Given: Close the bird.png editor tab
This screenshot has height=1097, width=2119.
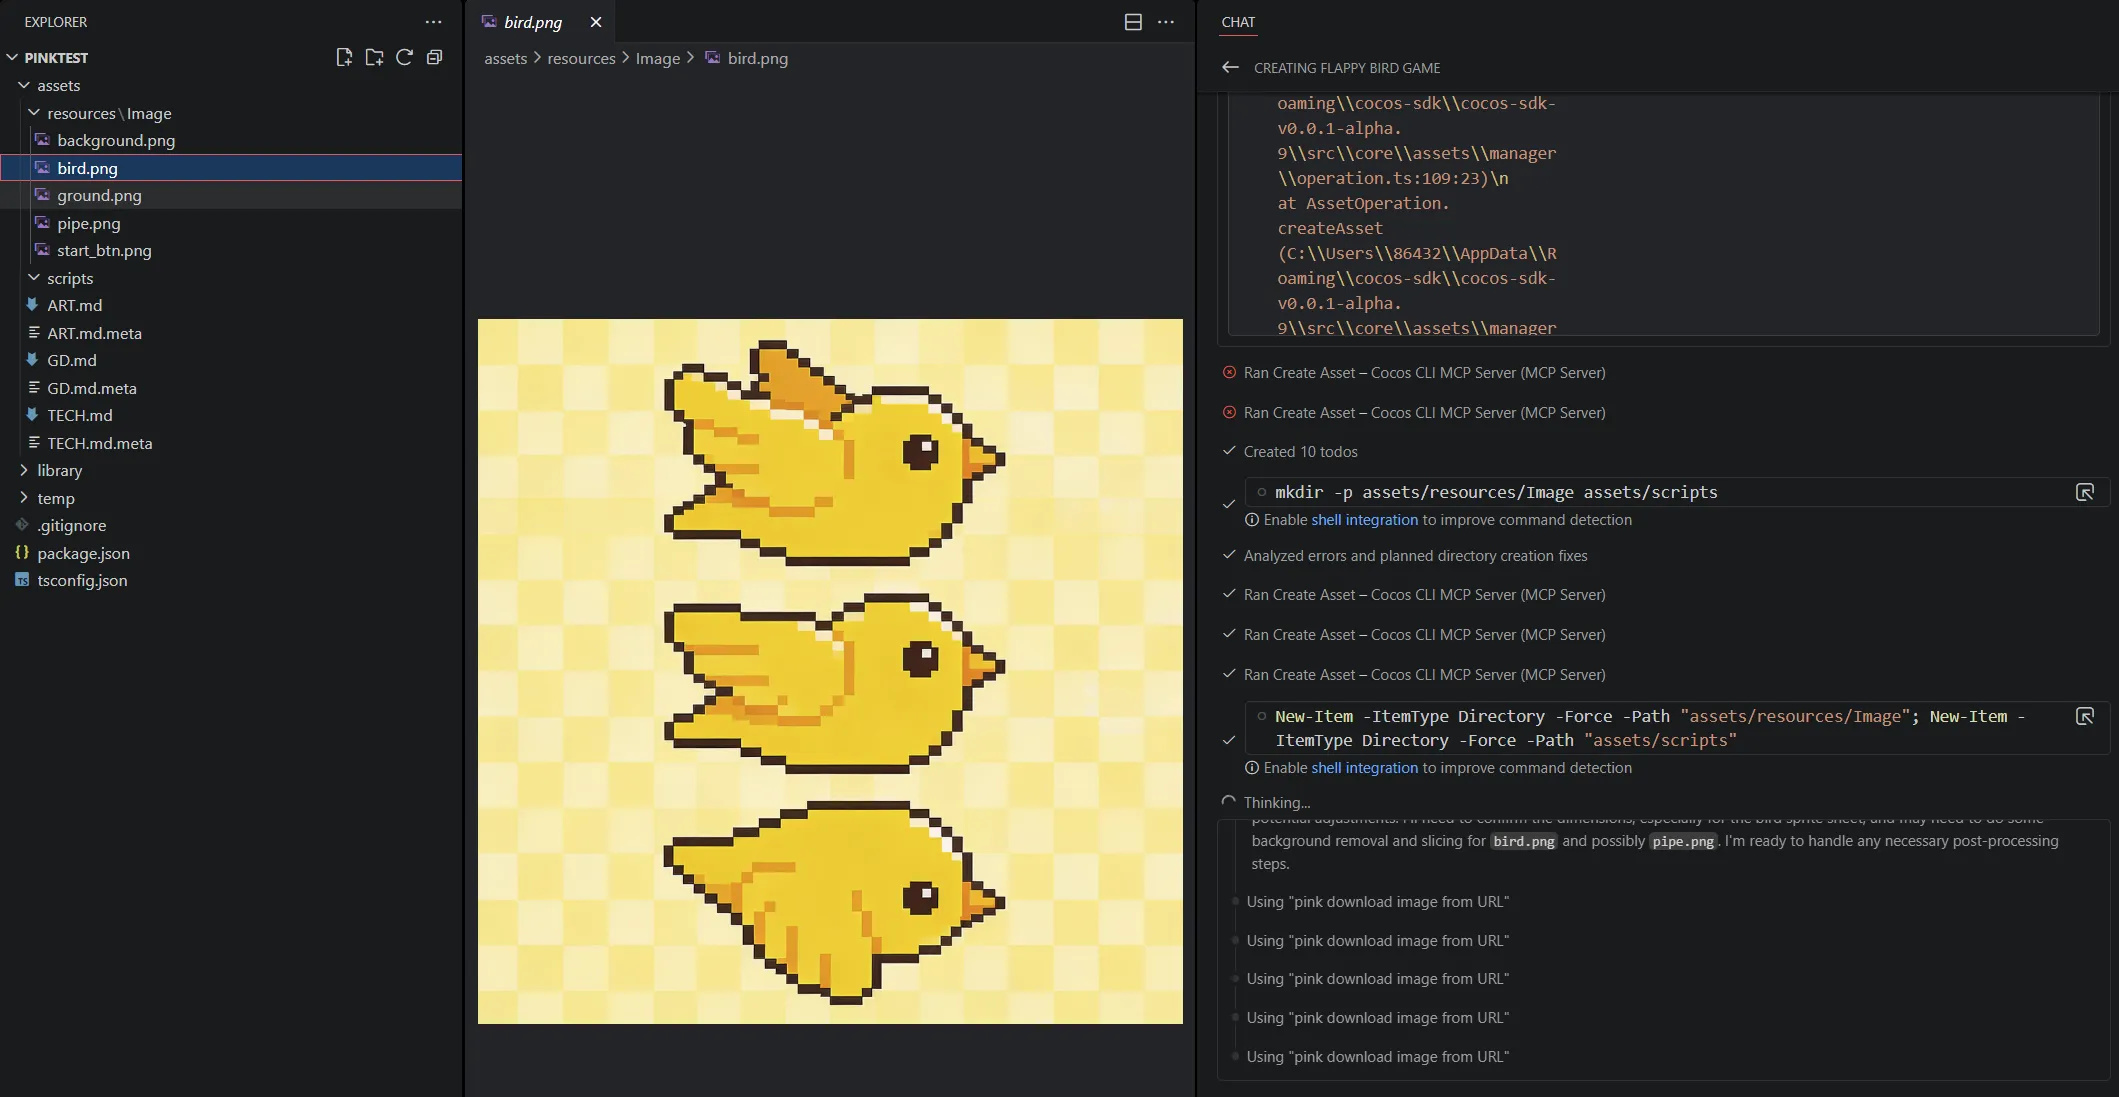Looking at the screenshot, I should click(x=596, y=22).
